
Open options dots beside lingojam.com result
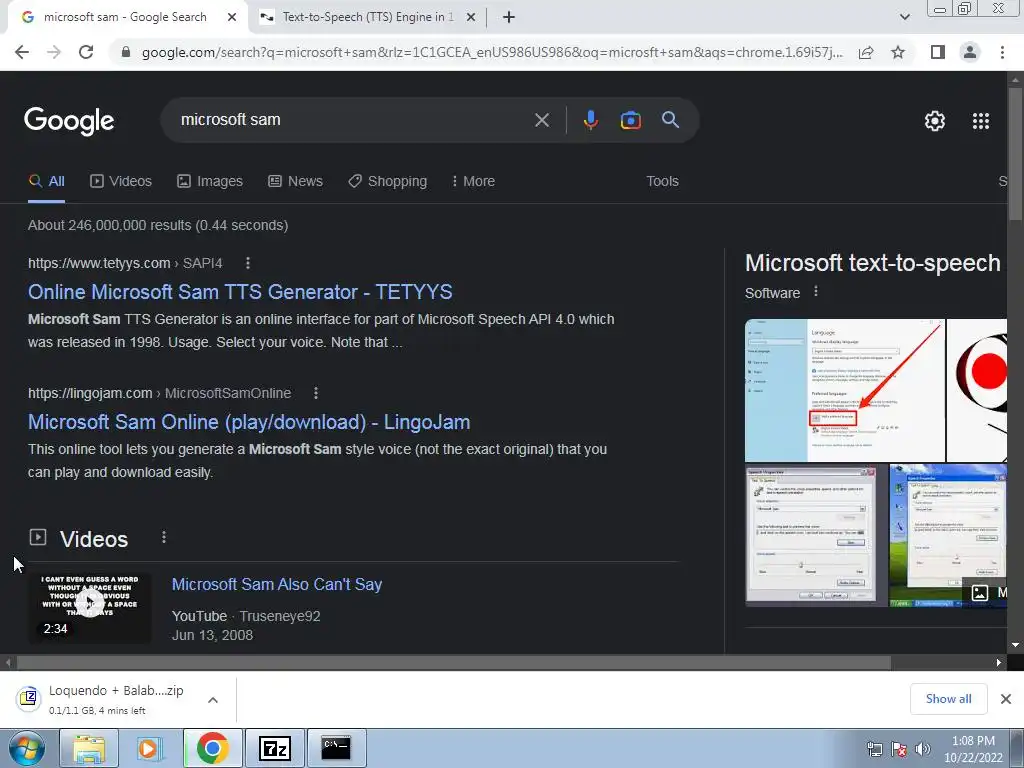point(315,393)
